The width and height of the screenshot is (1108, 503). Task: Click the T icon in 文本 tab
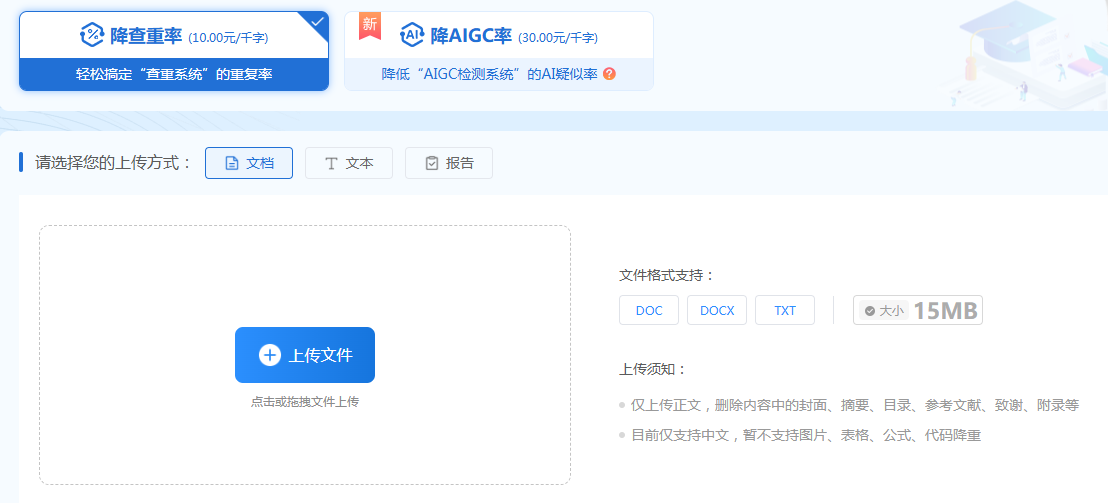coord(331,163)
